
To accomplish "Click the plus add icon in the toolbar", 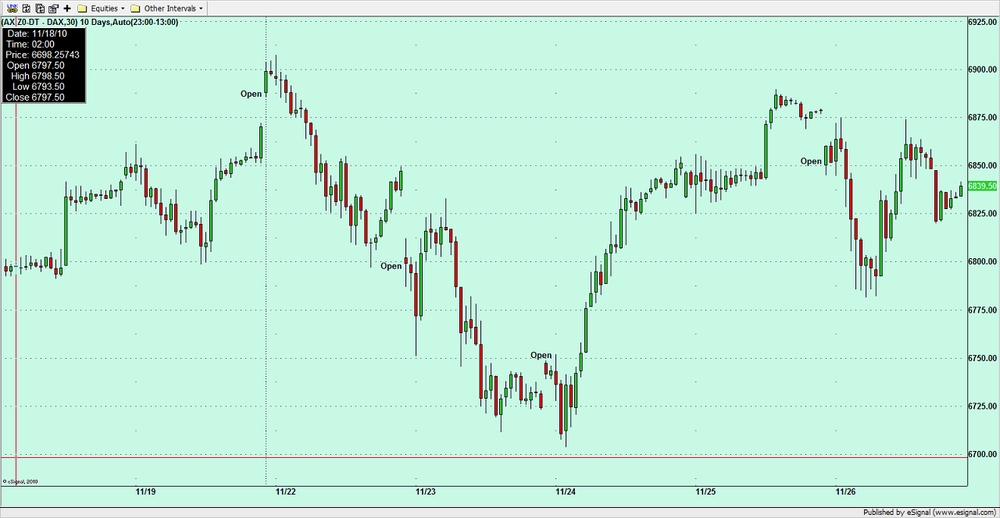I will point(67,8).
